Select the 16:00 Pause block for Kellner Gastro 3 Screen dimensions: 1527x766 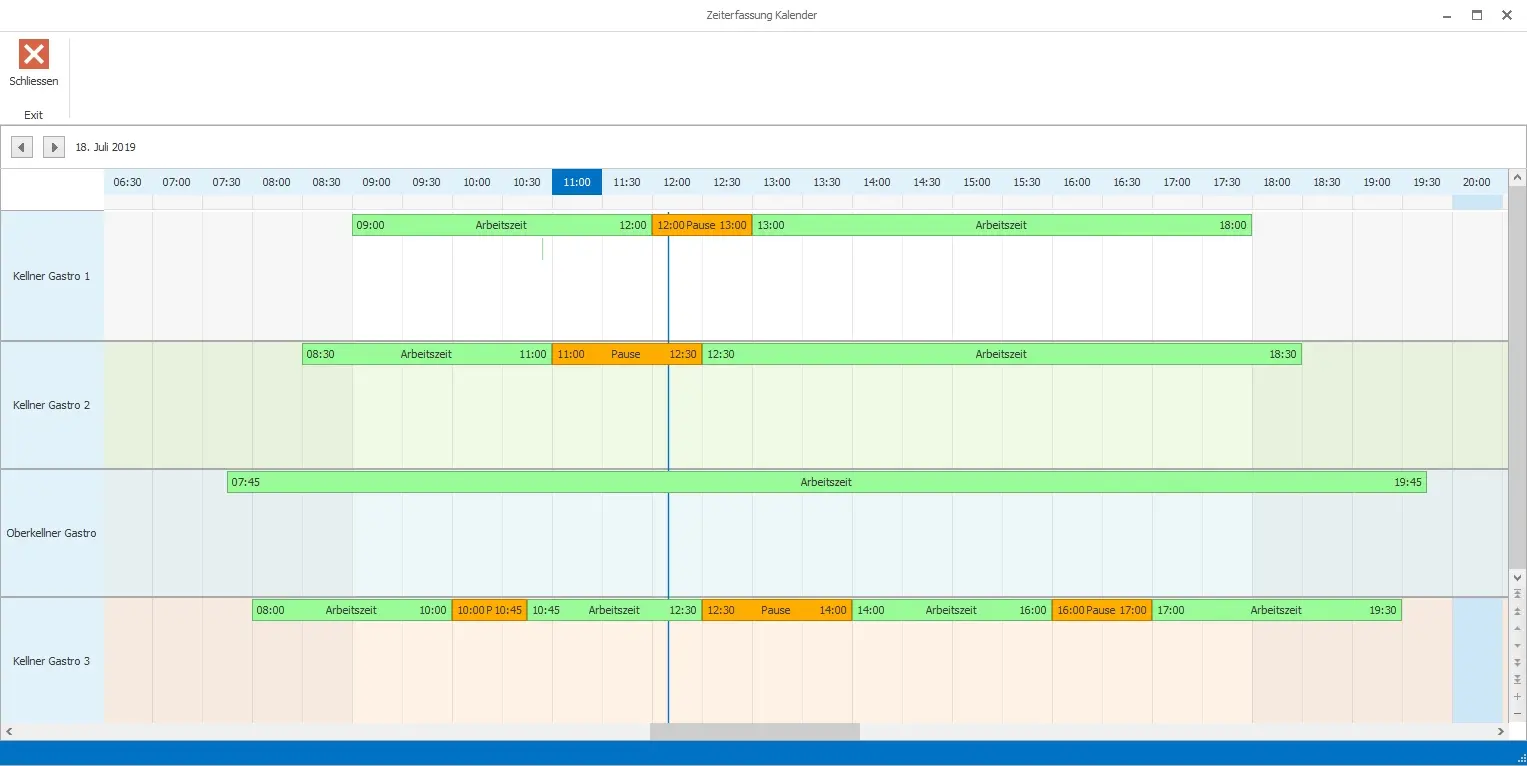[x=1101, y=609]
